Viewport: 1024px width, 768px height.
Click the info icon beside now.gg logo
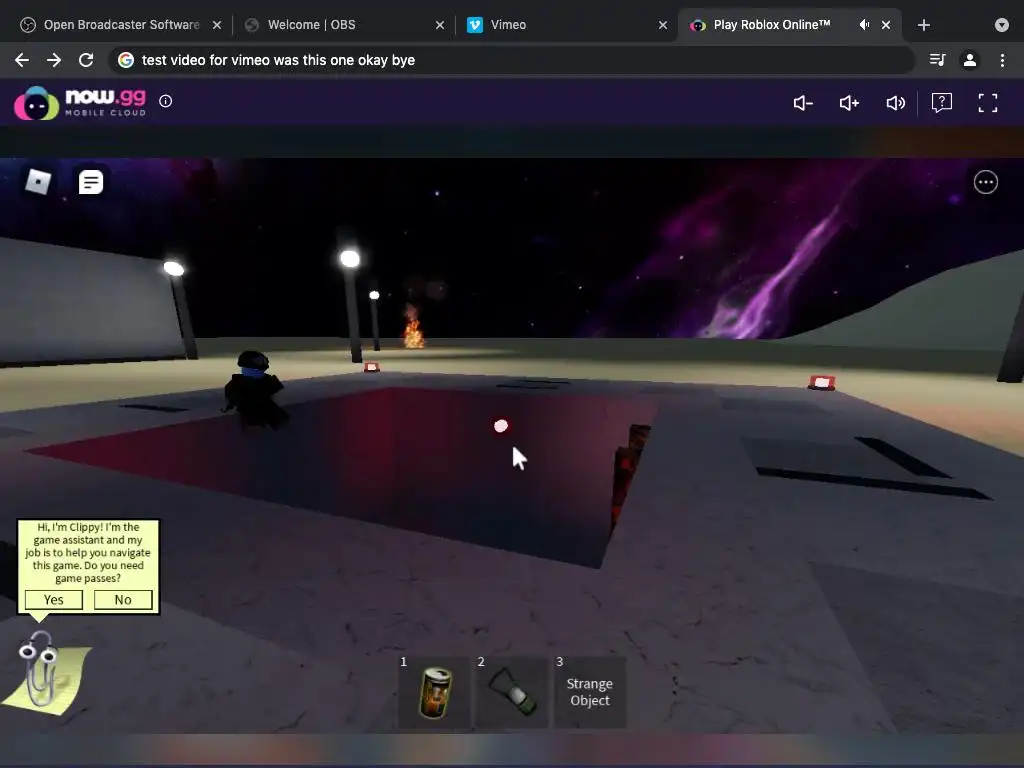pyautogui.click(x=166, y=101)
